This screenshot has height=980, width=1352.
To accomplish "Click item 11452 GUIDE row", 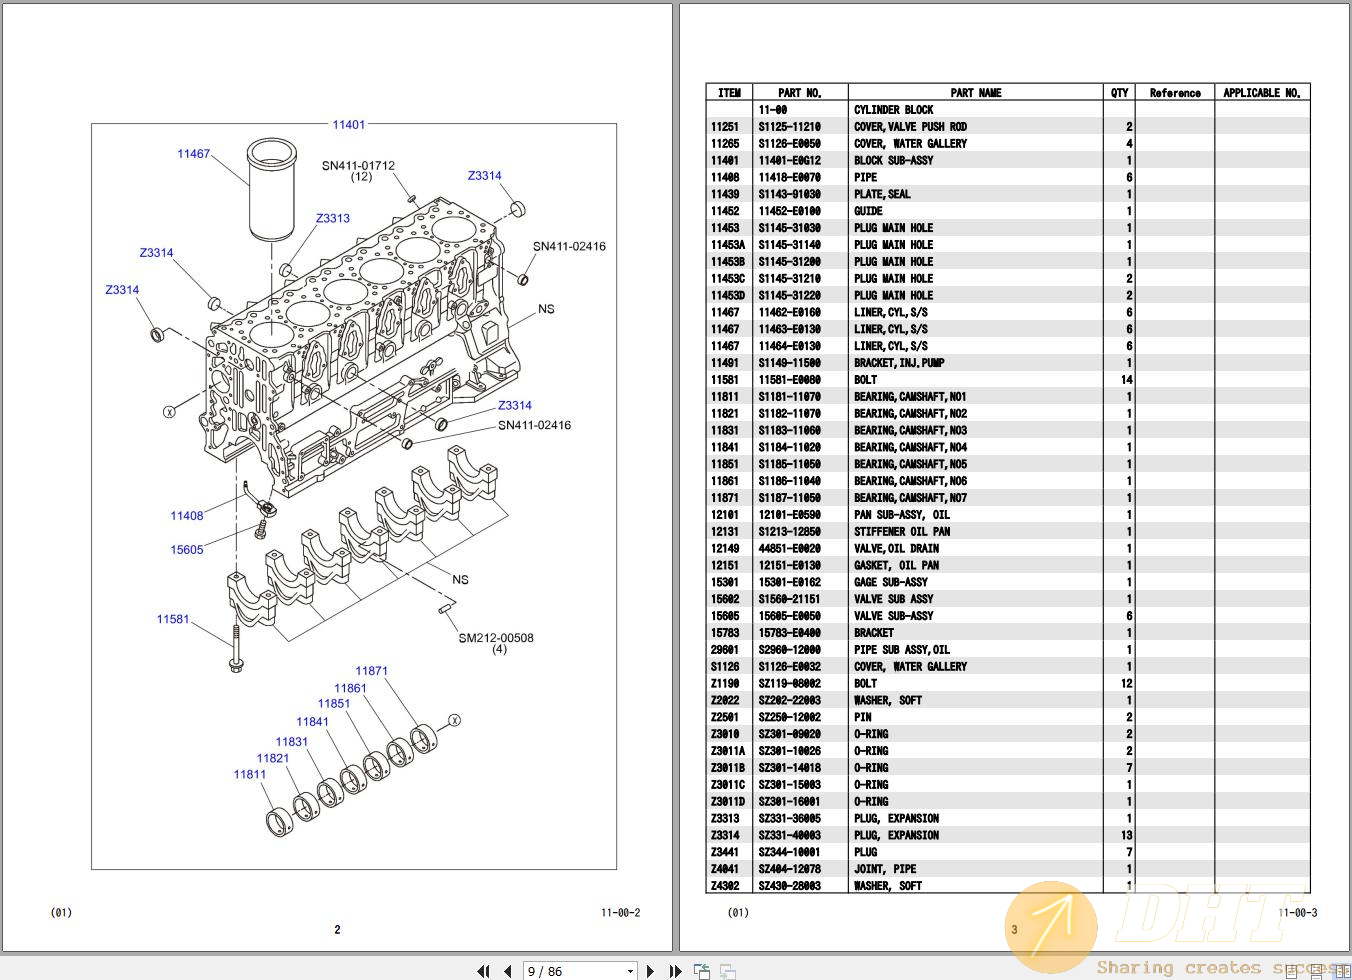I will [1008, 211].
